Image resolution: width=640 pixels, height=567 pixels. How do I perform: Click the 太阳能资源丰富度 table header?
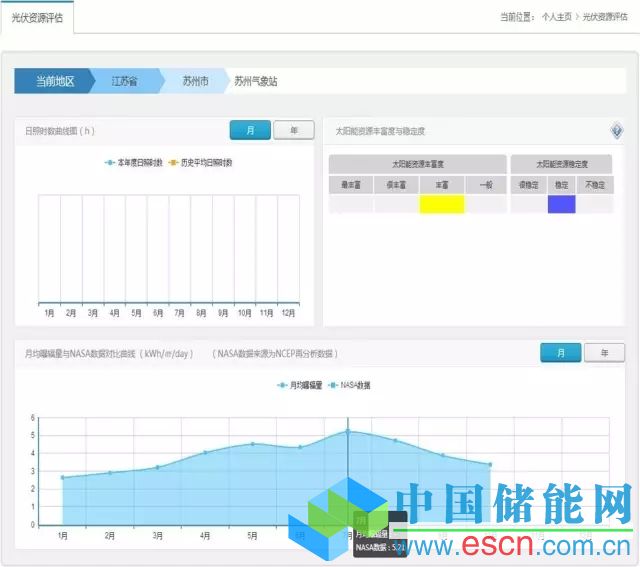coord(418,163)
